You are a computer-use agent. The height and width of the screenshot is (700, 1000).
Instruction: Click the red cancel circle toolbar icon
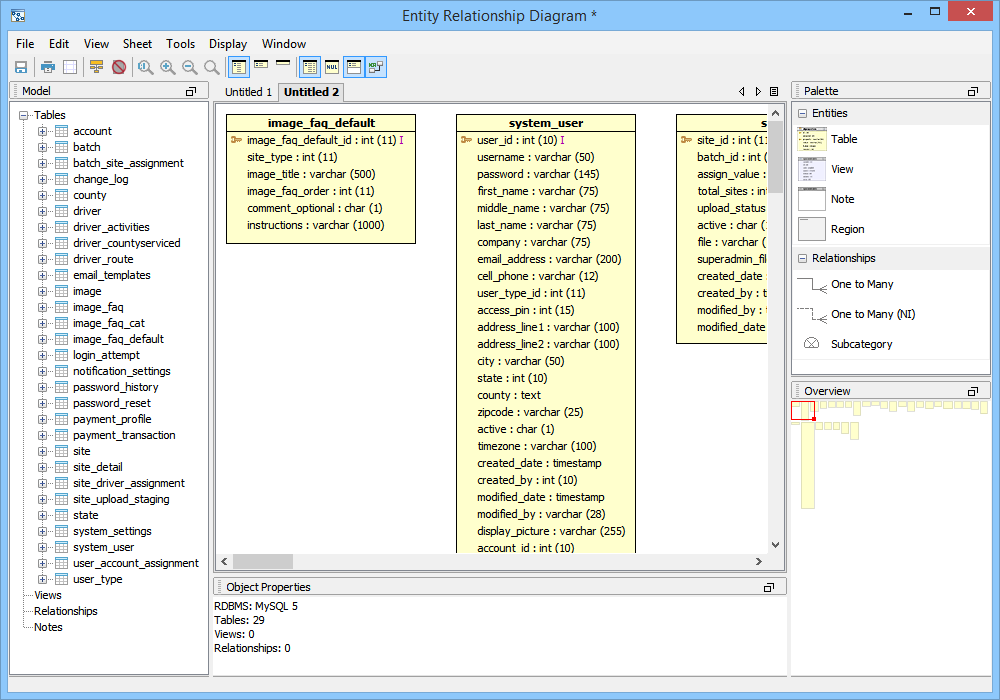pos(119,67)
